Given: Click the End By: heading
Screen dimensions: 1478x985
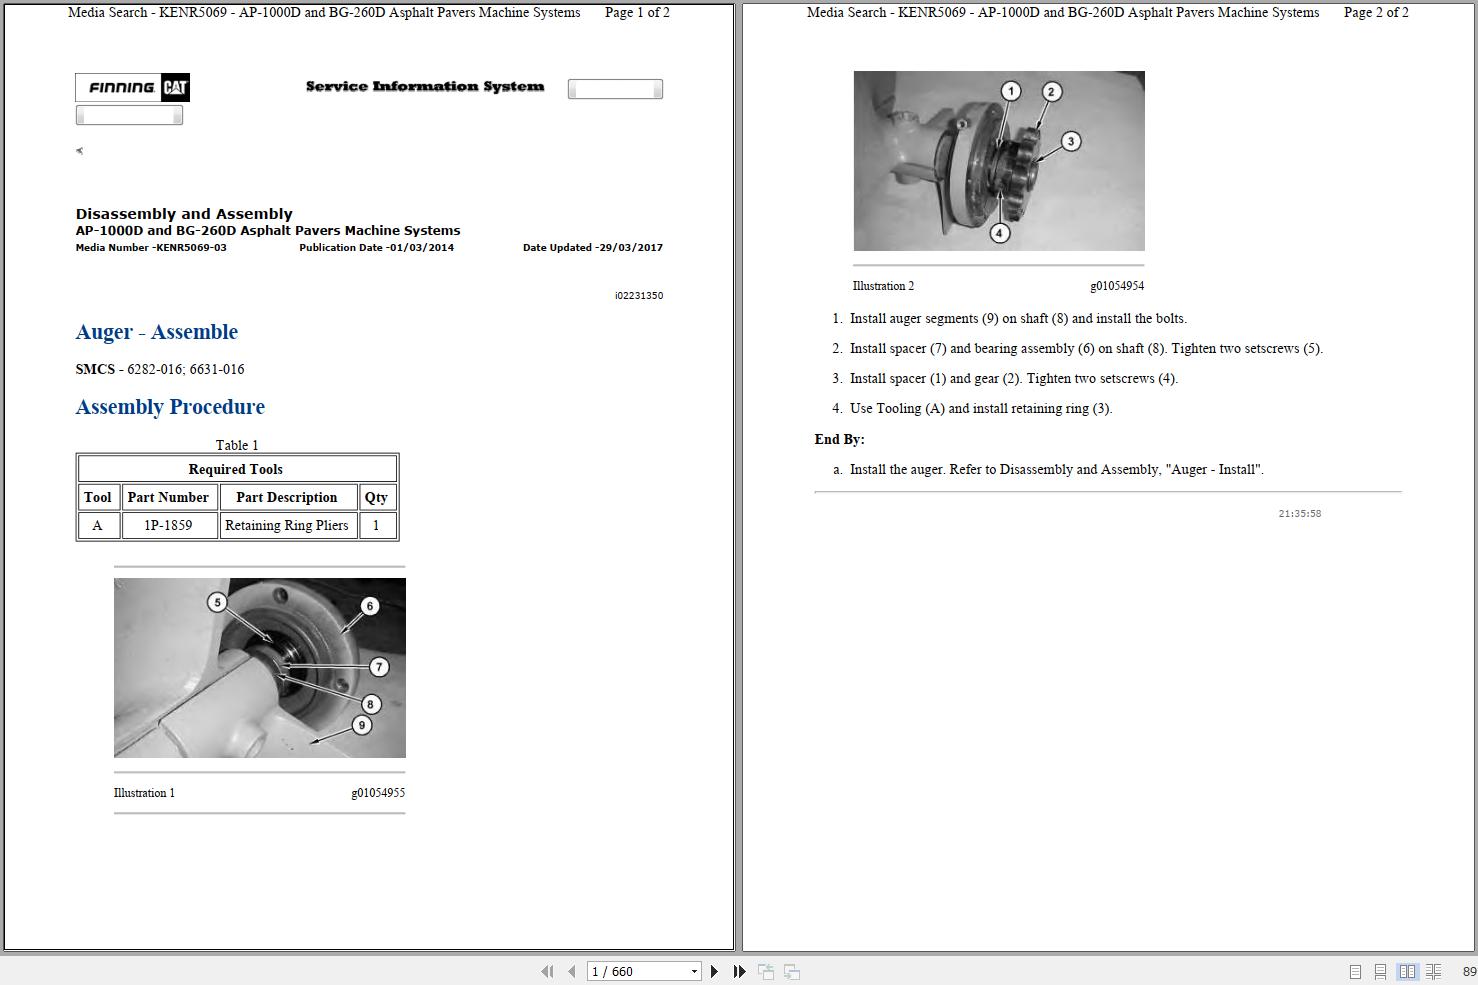Looking at the screenshot, I should pyautogui.click(x=840, y=439).
